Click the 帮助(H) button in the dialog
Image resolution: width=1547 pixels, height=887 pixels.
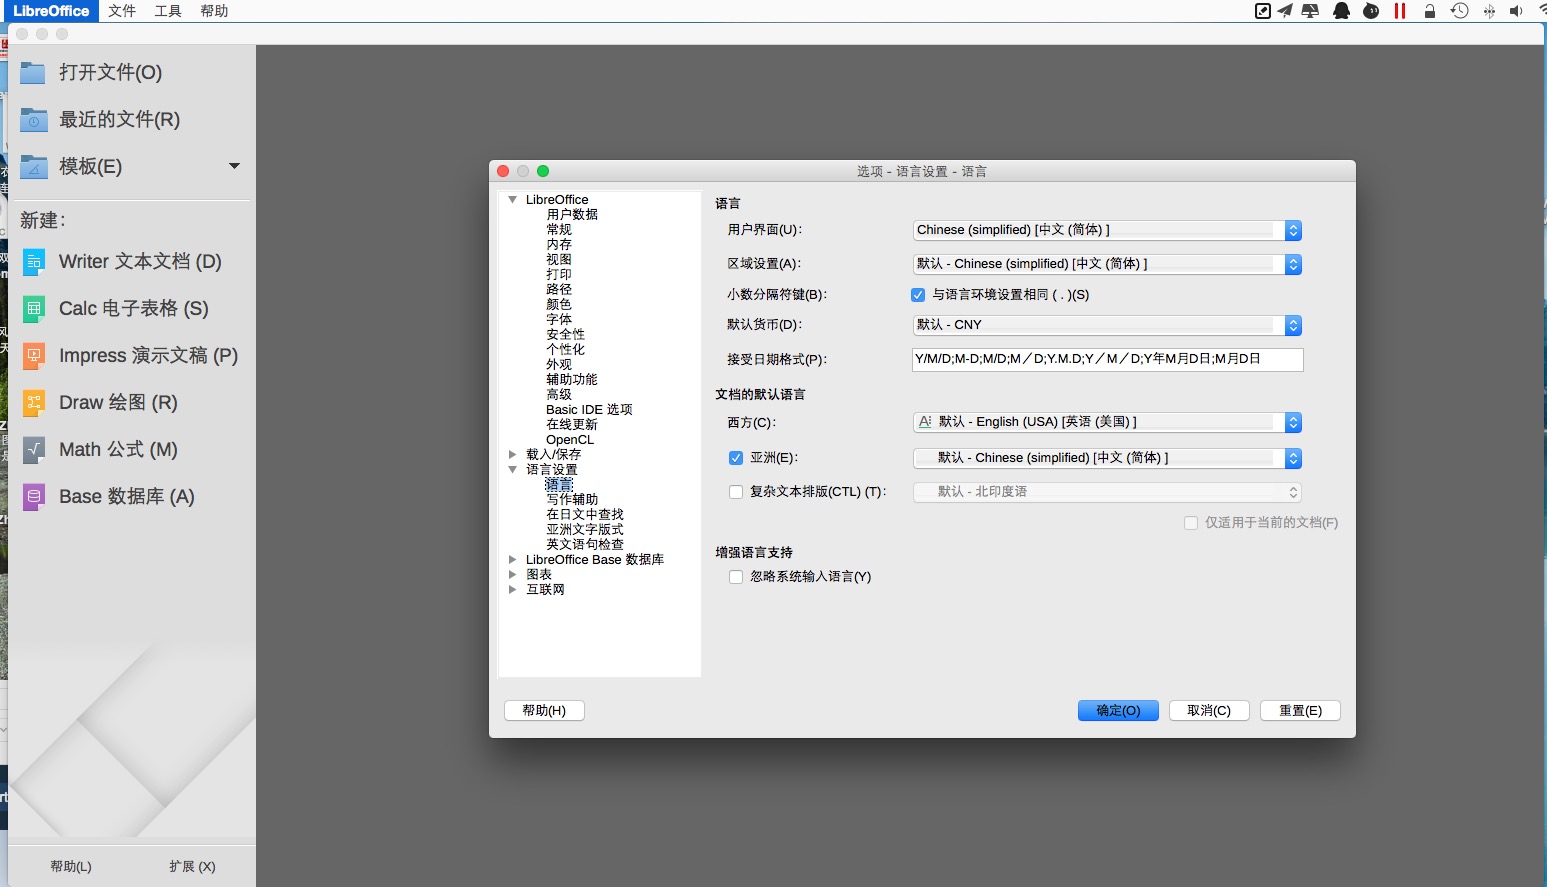[x=544, y=711]
